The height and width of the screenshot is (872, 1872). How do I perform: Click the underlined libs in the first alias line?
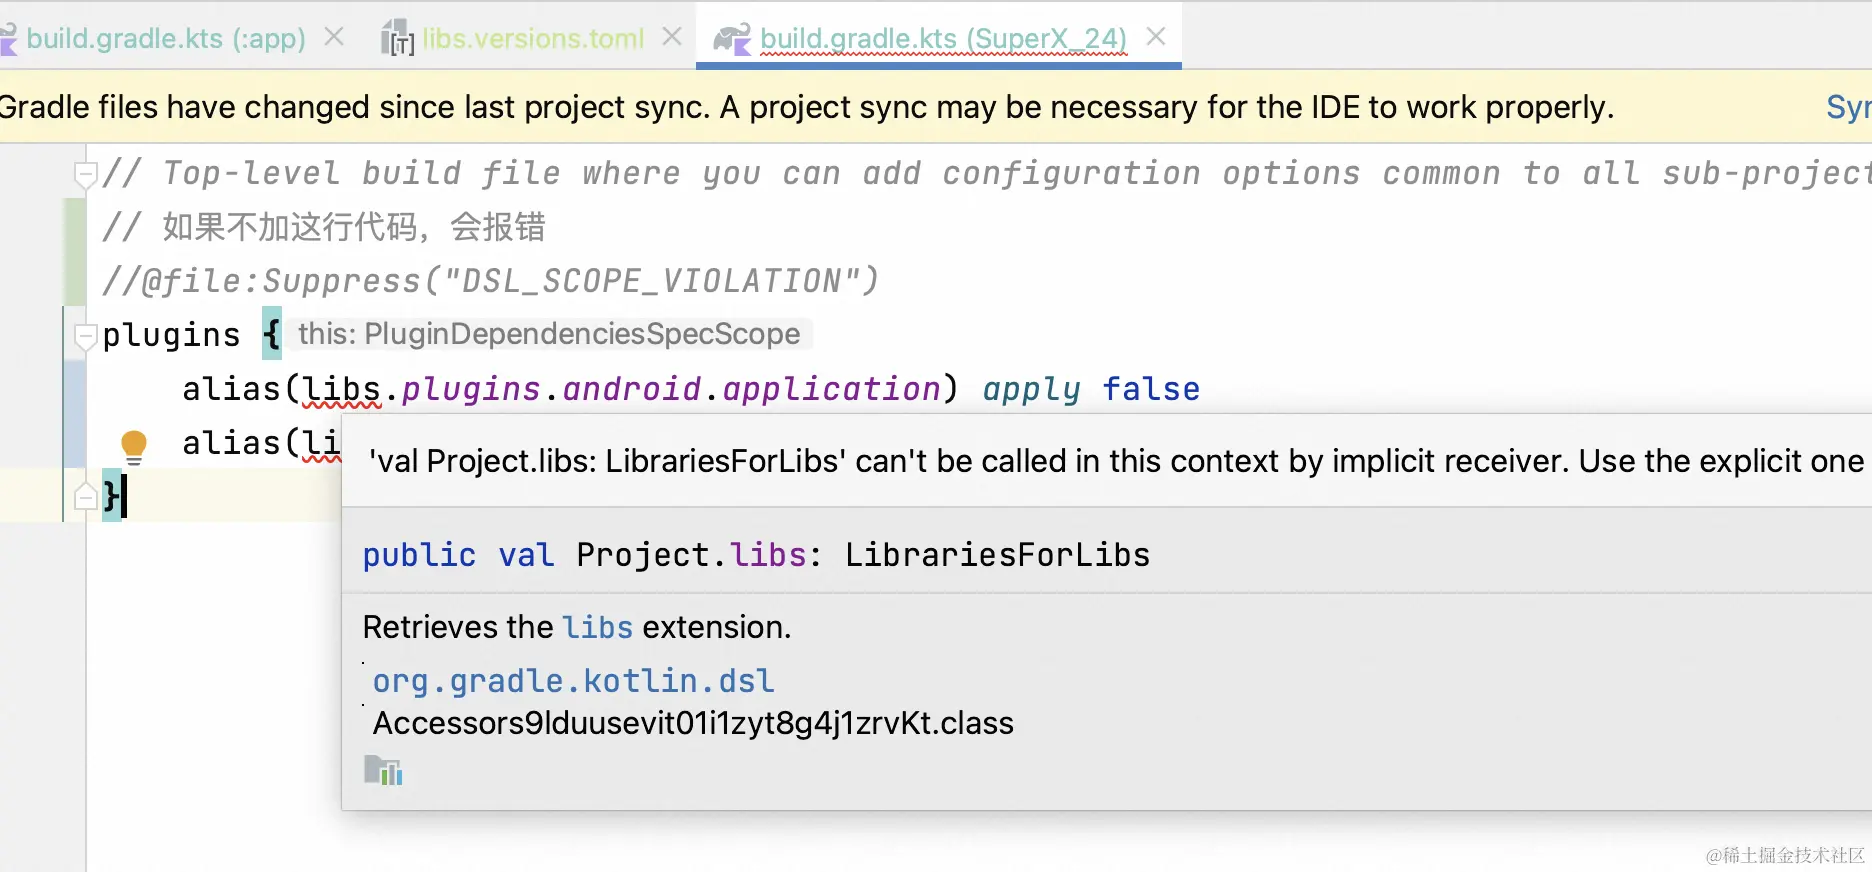point(341,389)
